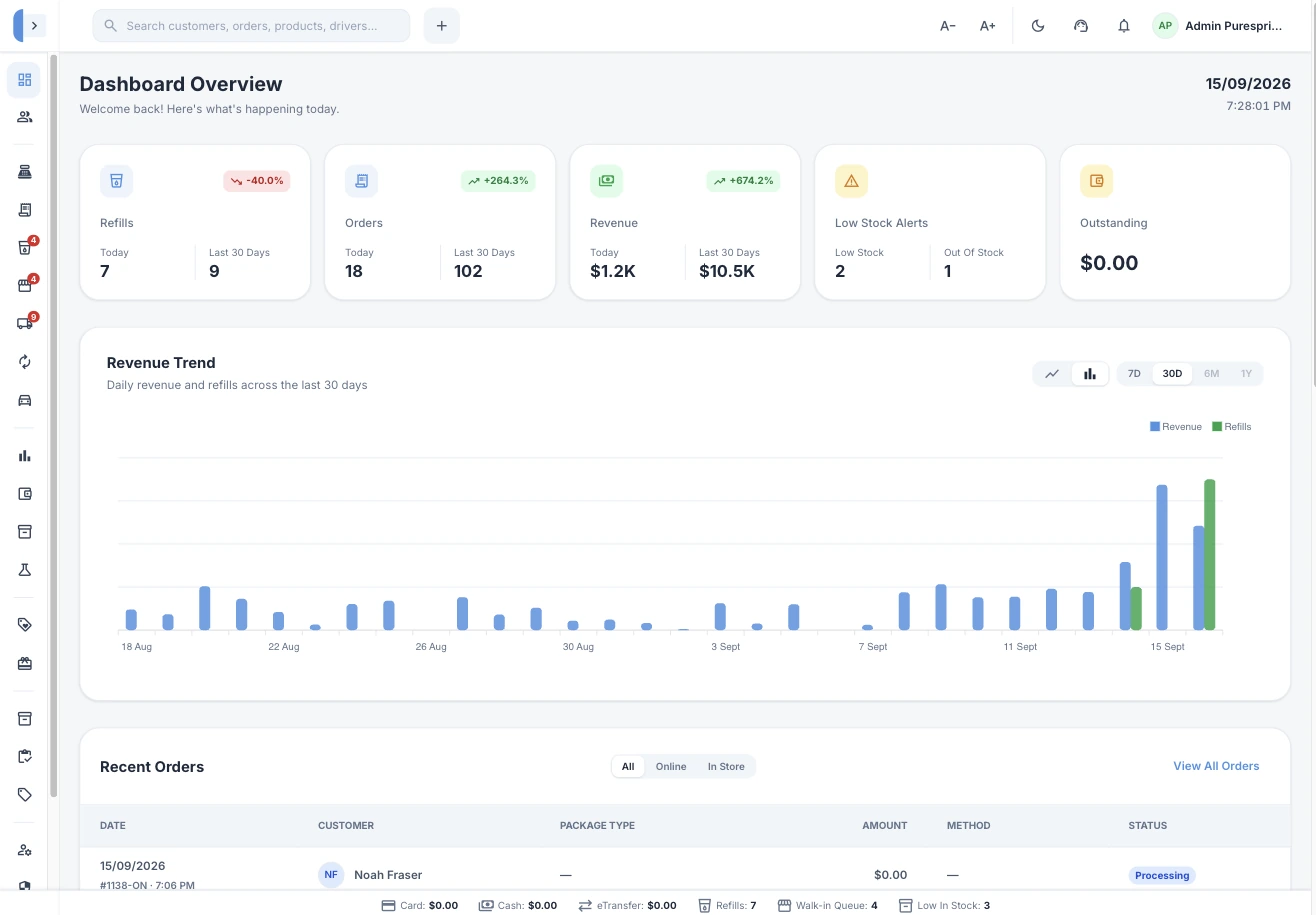Click Cash: $0.00 in status bar
This screenshot has width=1316, height=915.
pos(518,905)
